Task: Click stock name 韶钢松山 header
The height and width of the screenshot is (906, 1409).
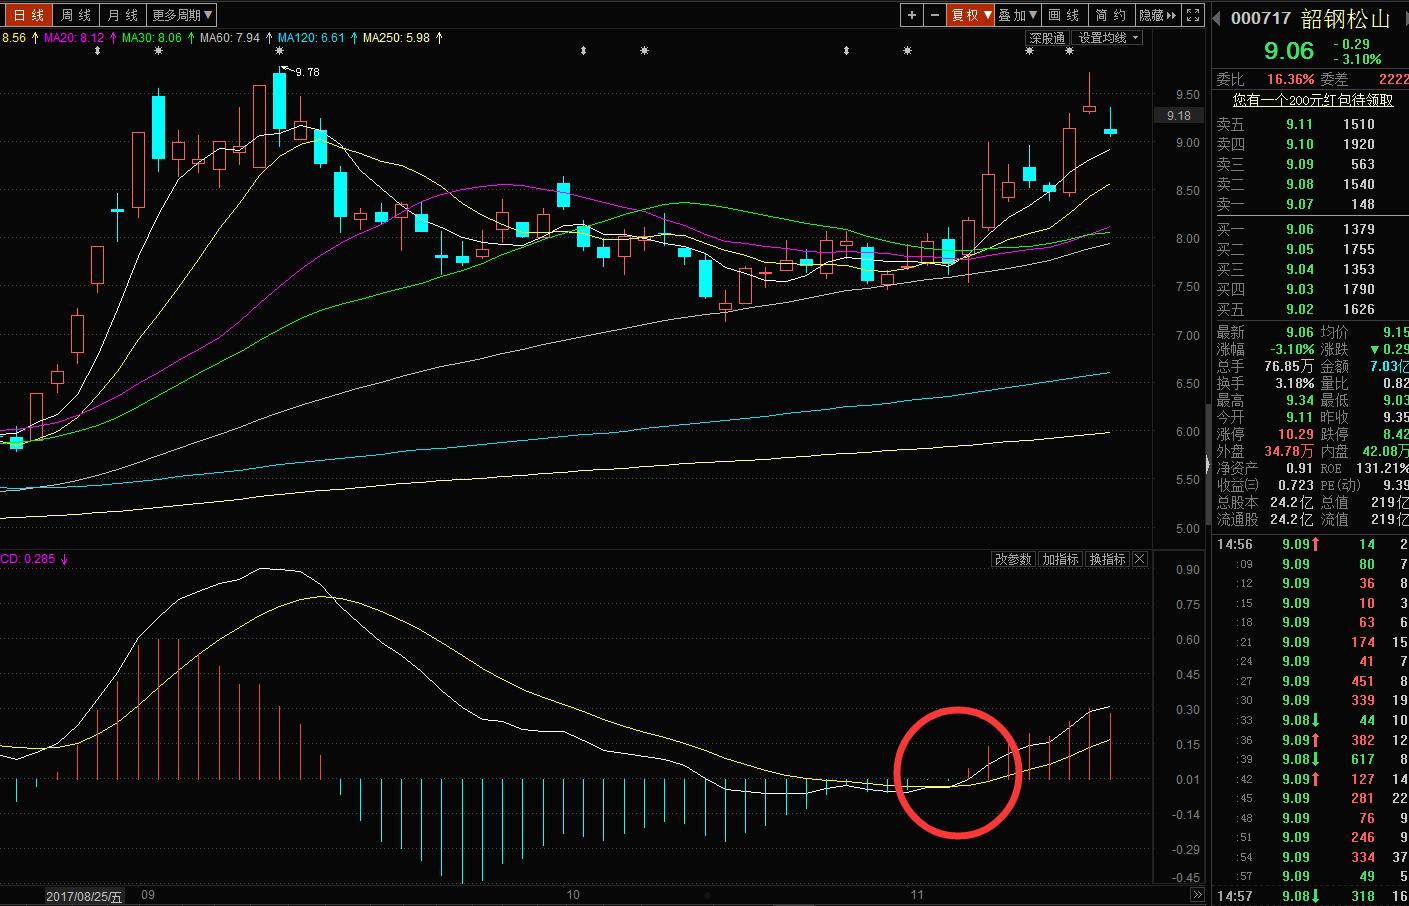Action: click(x=1346, y=18)
